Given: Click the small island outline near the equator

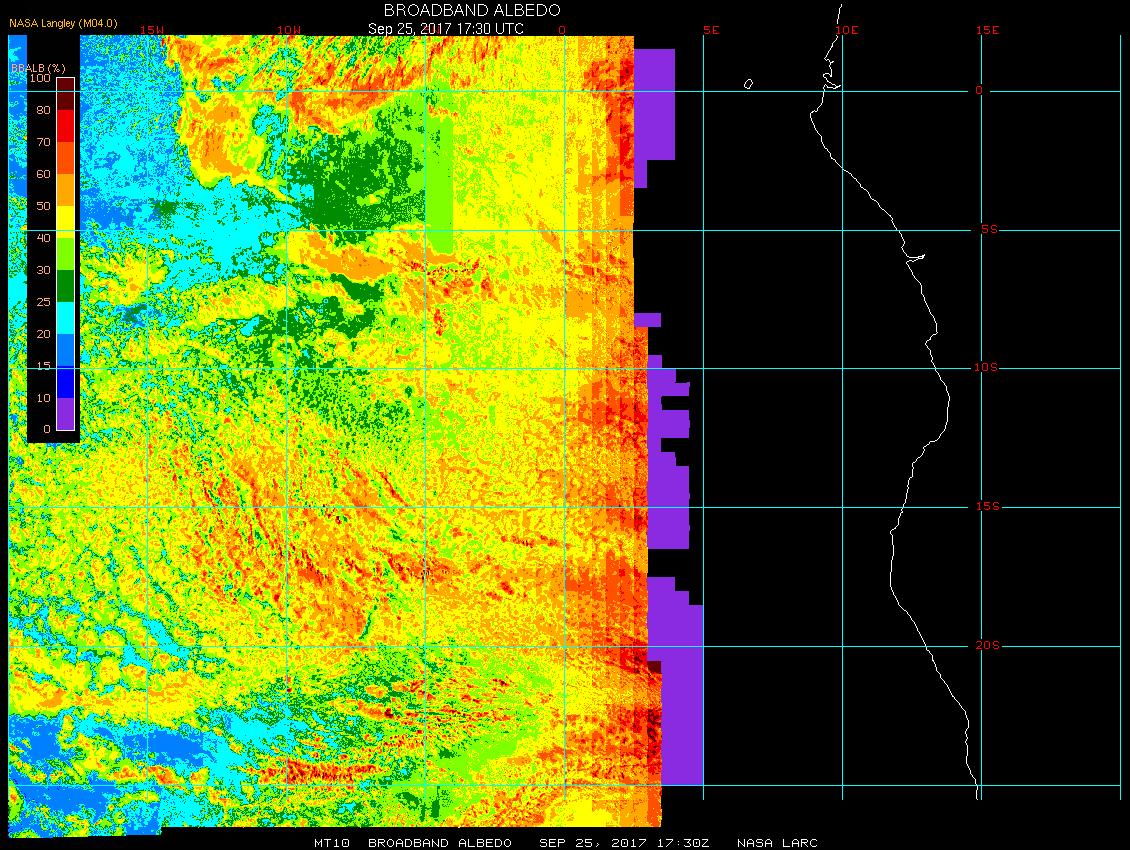Looking at the screenshot, I should pos(748,84).
